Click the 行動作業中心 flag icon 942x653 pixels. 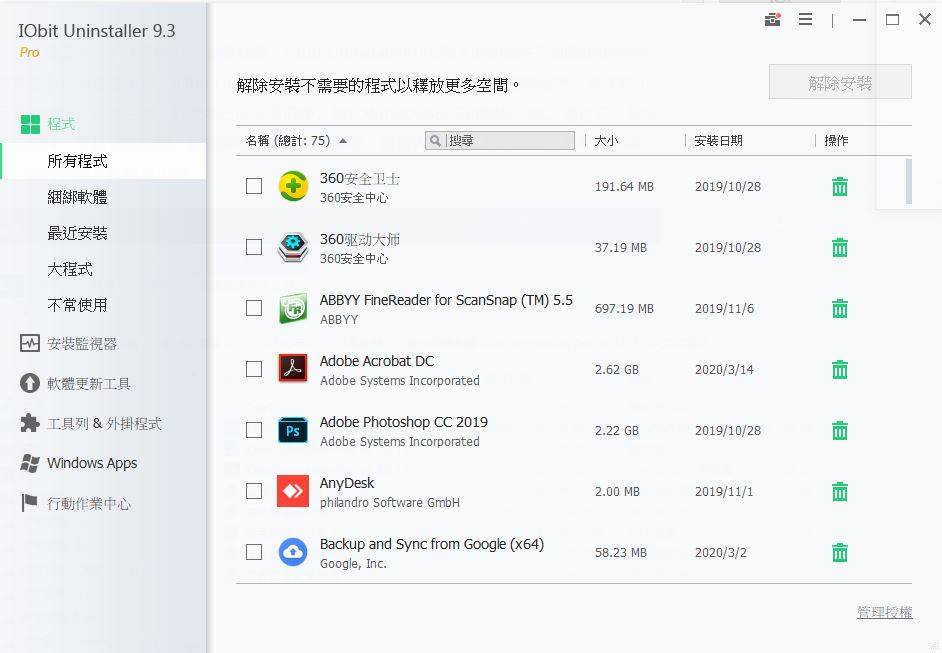[29, 503]
